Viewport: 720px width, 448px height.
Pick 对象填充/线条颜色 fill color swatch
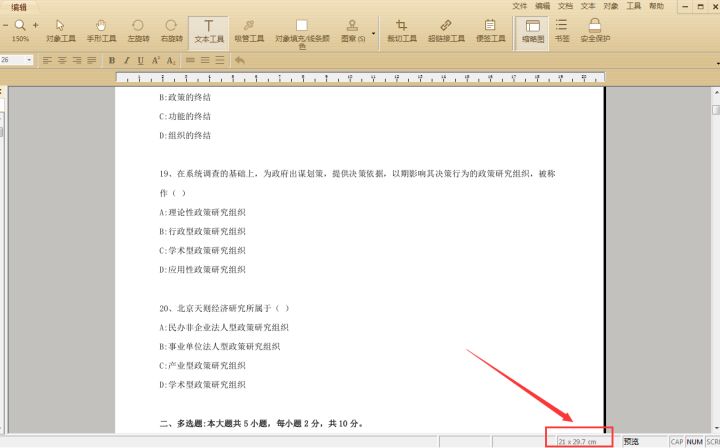(x=302, y=25)
